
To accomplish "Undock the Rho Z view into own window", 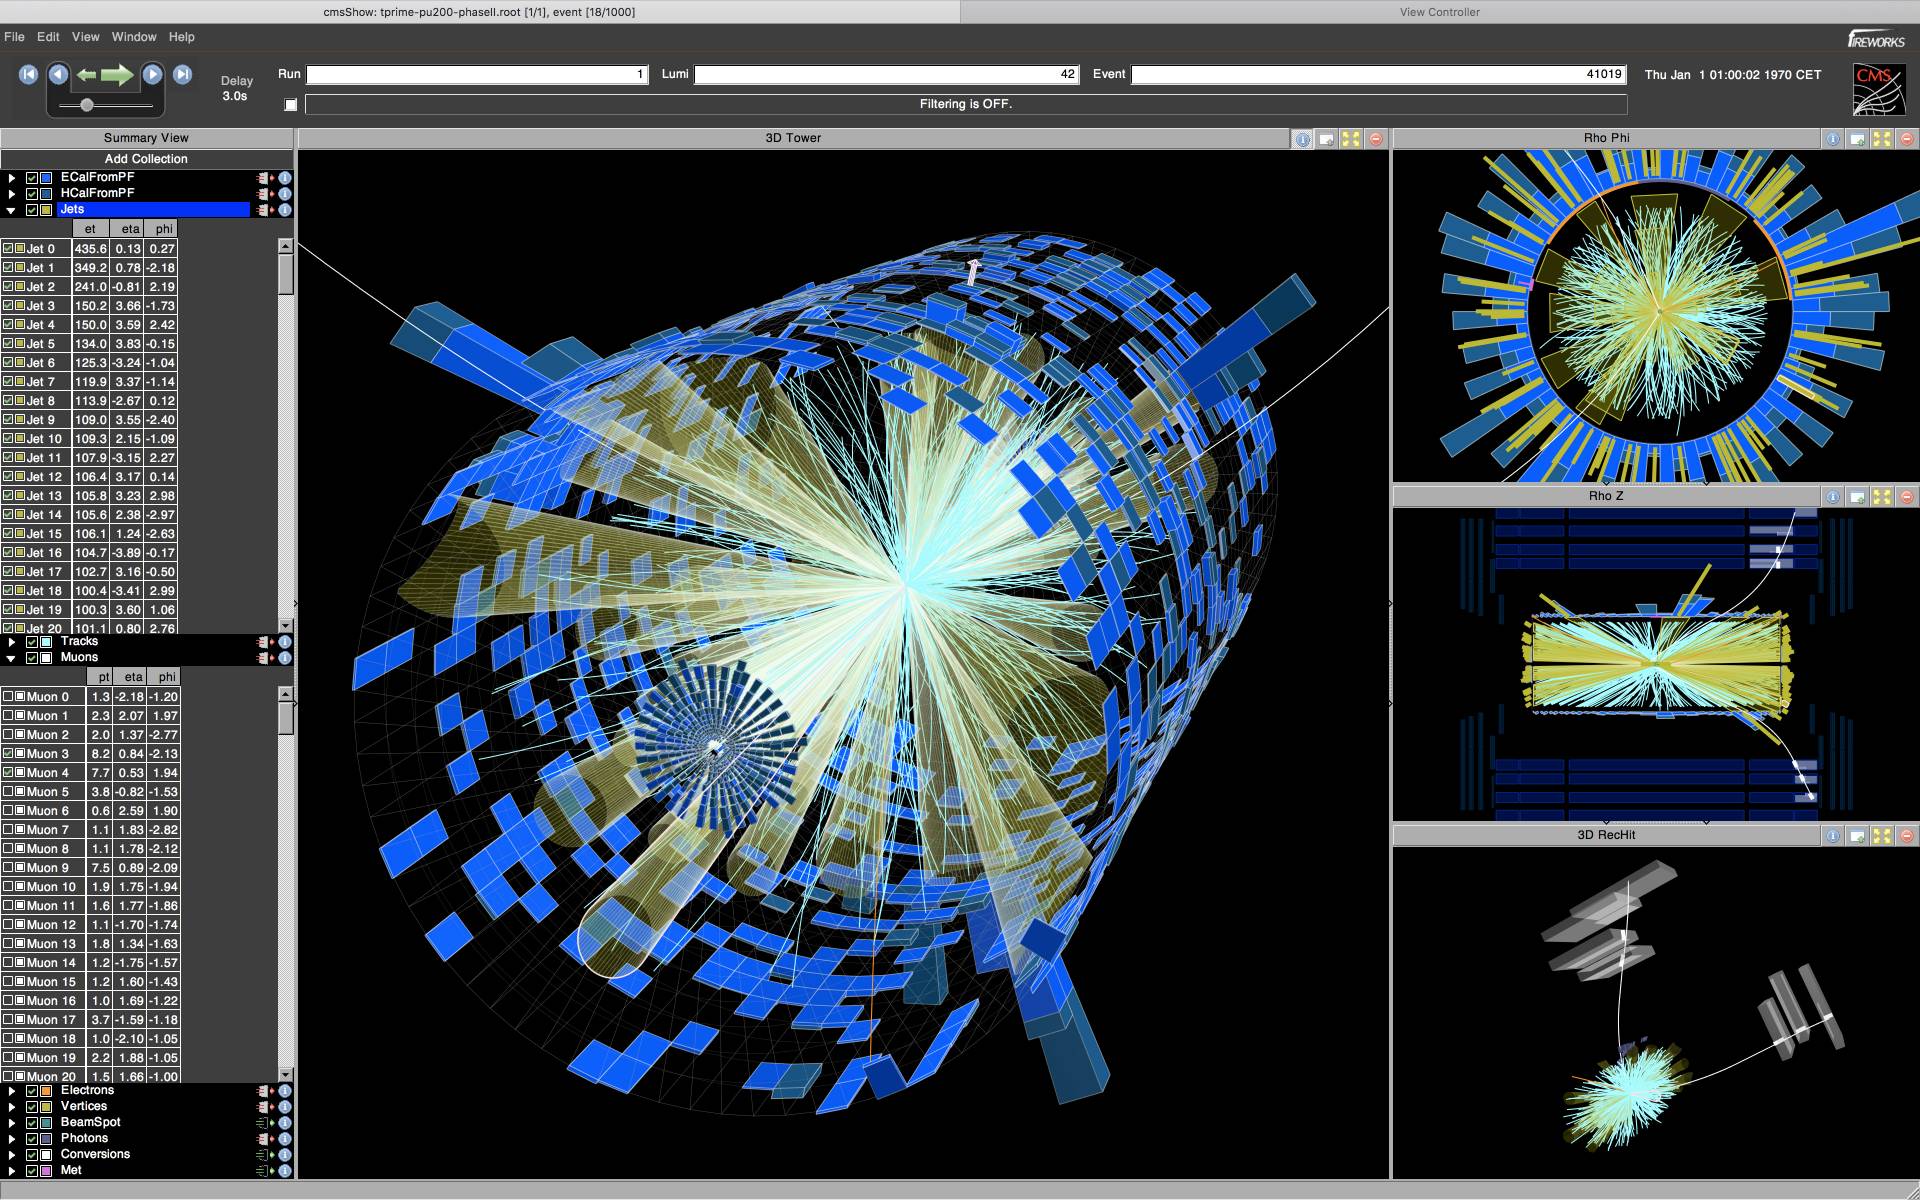I will pos(1858,496).
